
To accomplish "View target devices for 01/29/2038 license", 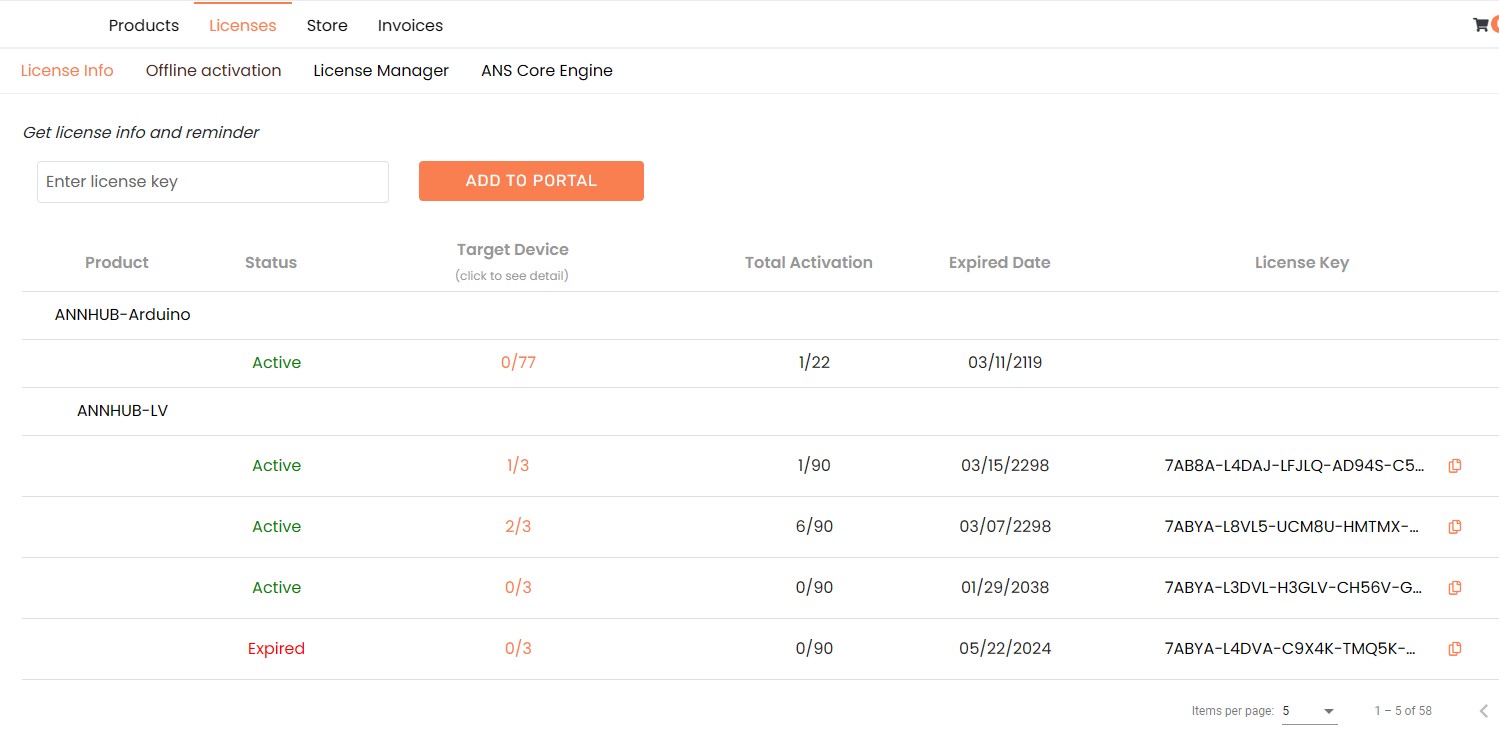I will click(518, 588).
